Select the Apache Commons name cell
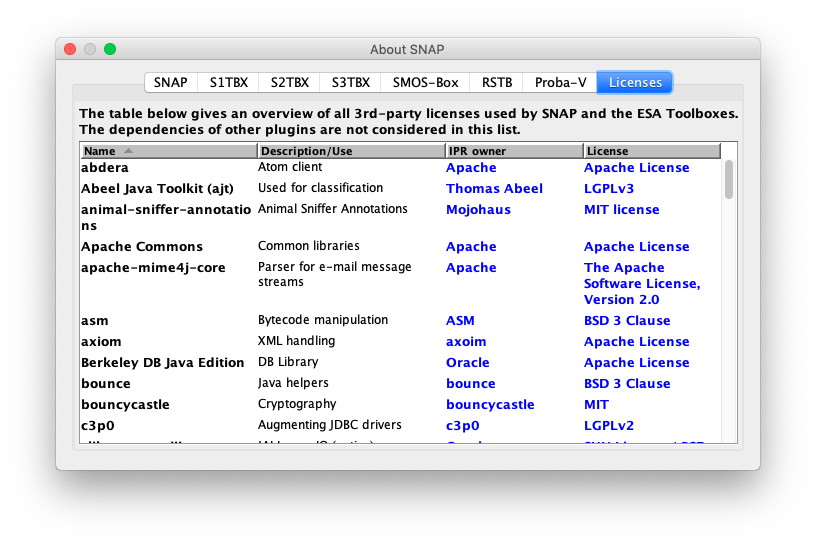This screenshot has width=816, height=544. (142, 246)
